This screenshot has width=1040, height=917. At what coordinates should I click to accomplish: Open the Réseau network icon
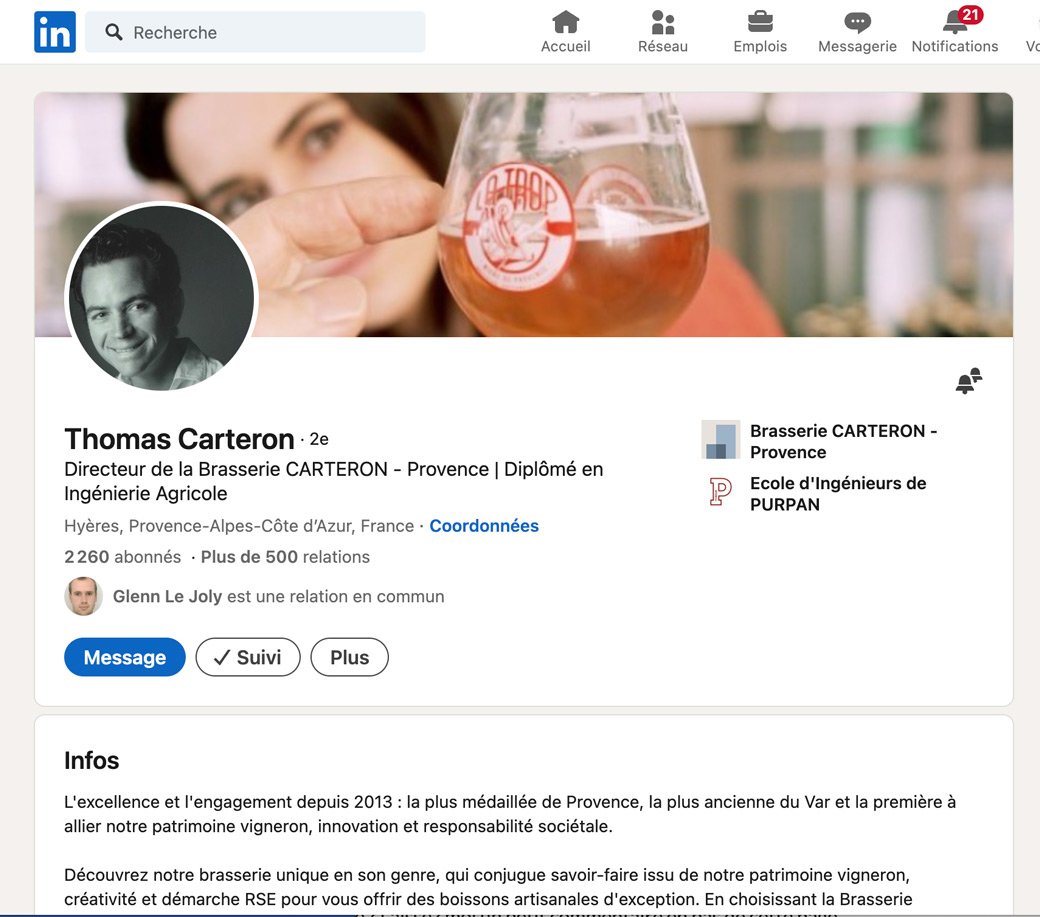[x=662, y=29]
